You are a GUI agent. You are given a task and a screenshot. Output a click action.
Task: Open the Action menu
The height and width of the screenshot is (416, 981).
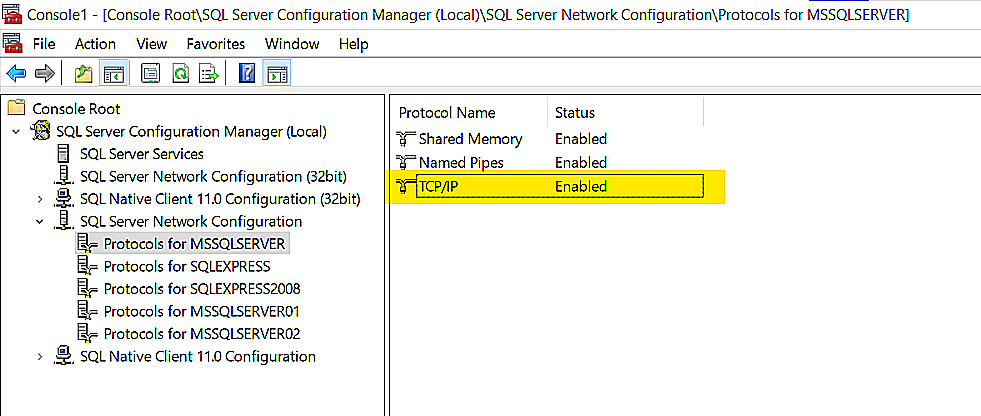tap(95, 44)
